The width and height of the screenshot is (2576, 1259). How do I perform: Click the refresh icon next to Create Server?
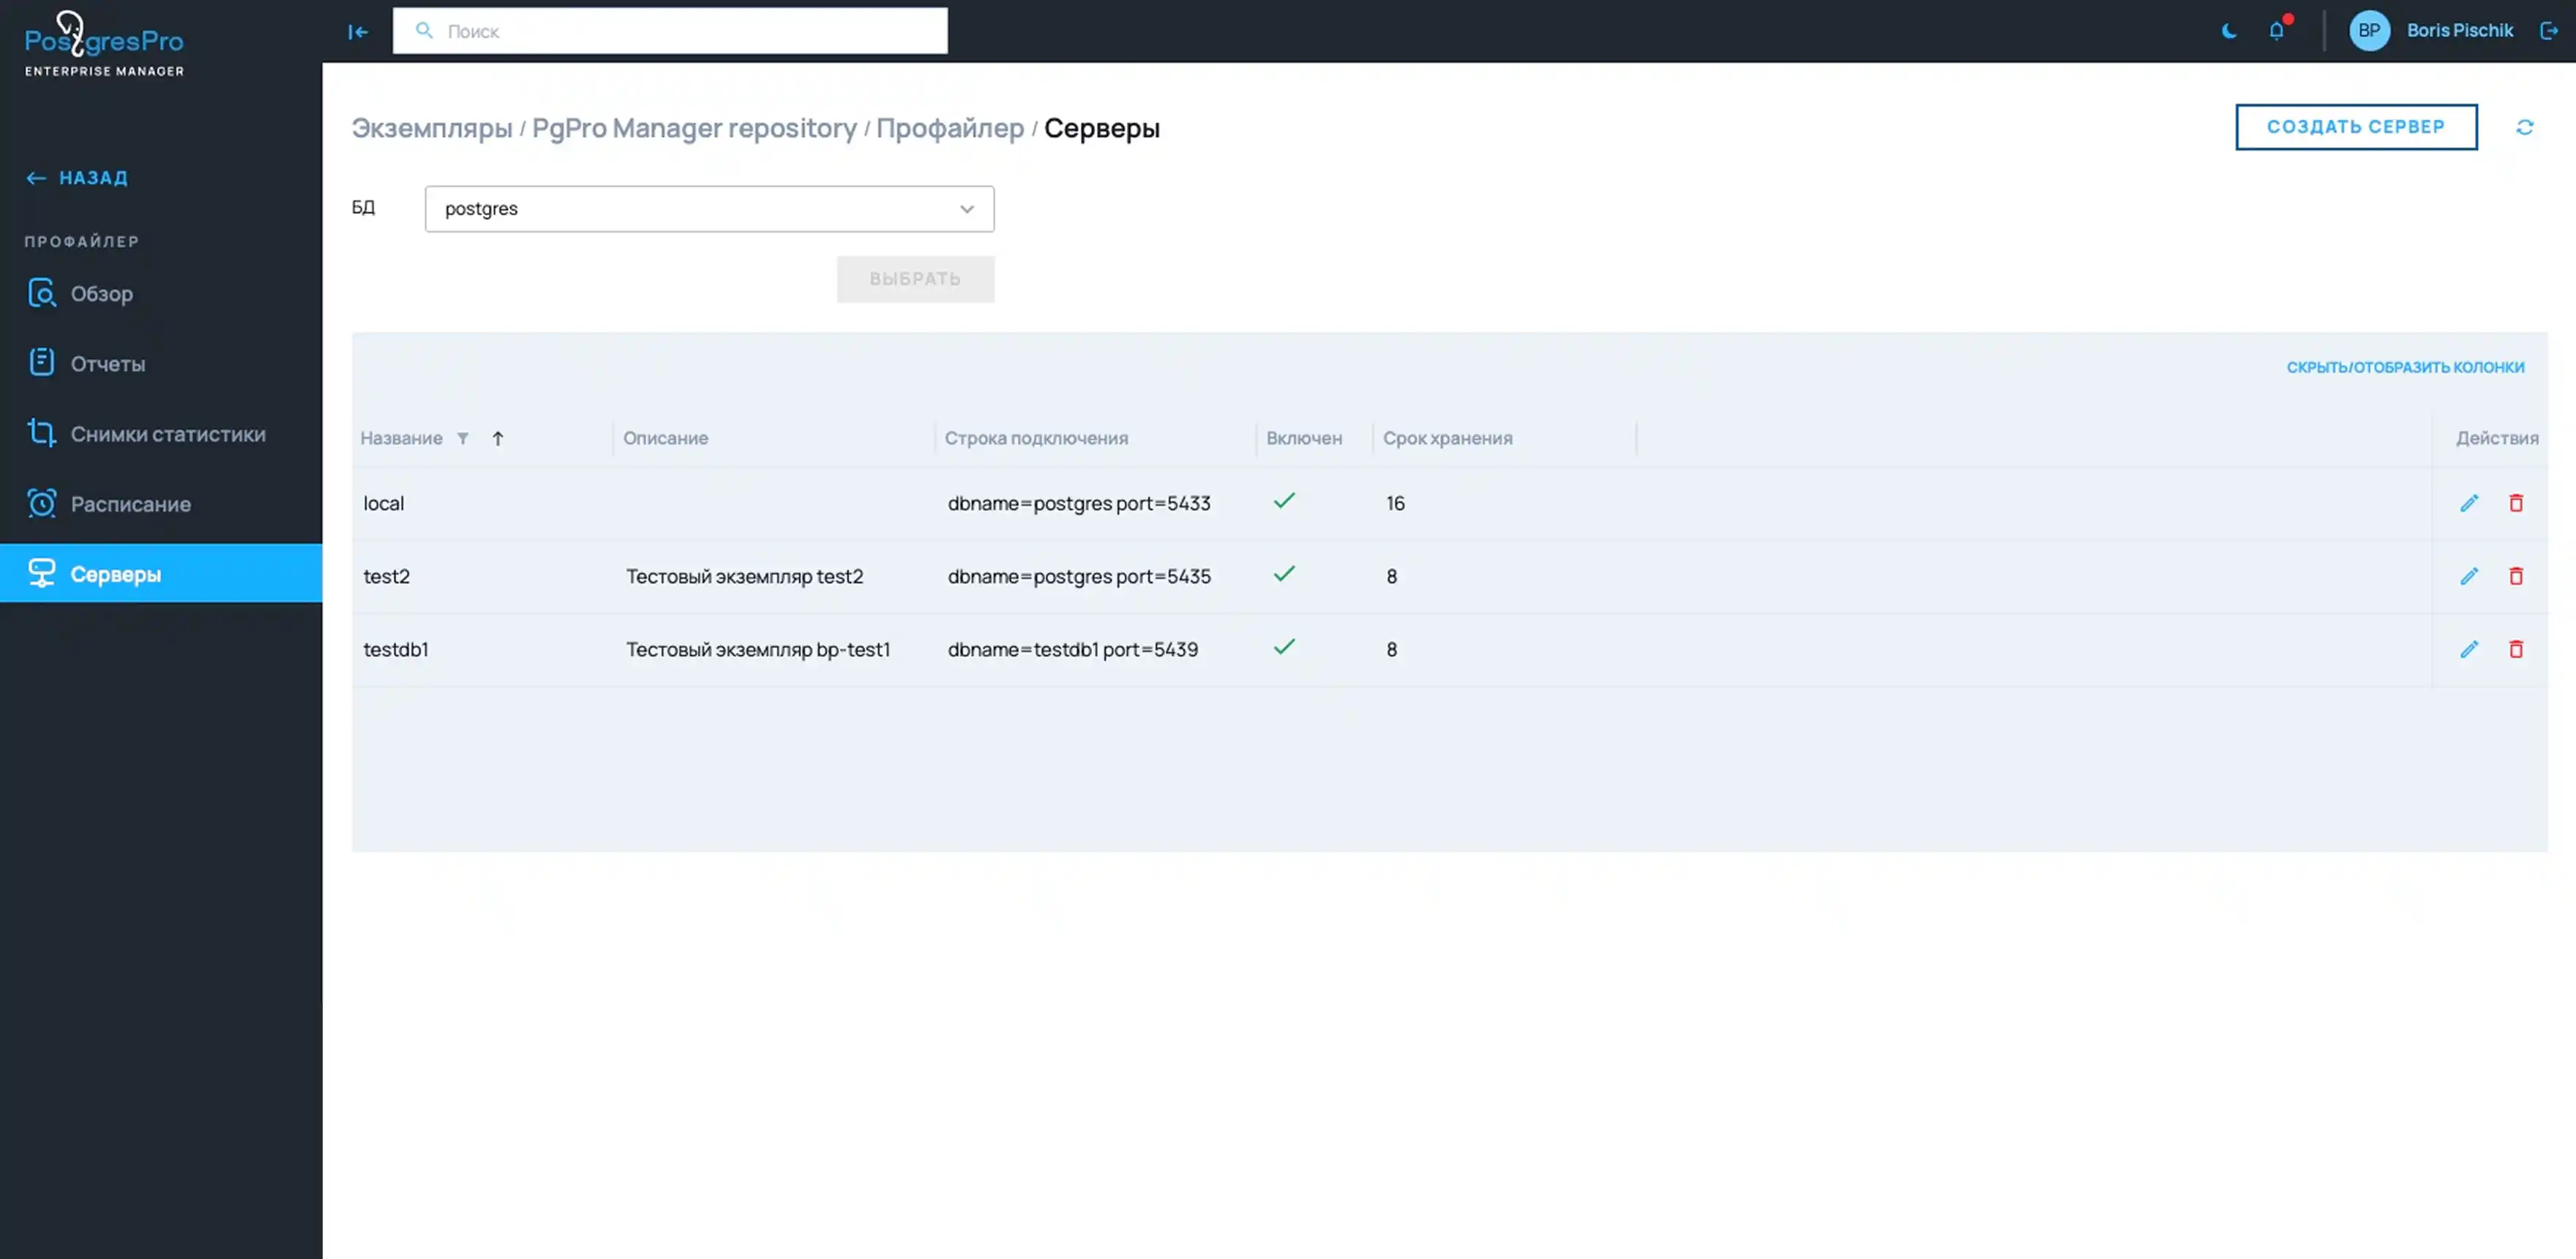coord(2524,127)
